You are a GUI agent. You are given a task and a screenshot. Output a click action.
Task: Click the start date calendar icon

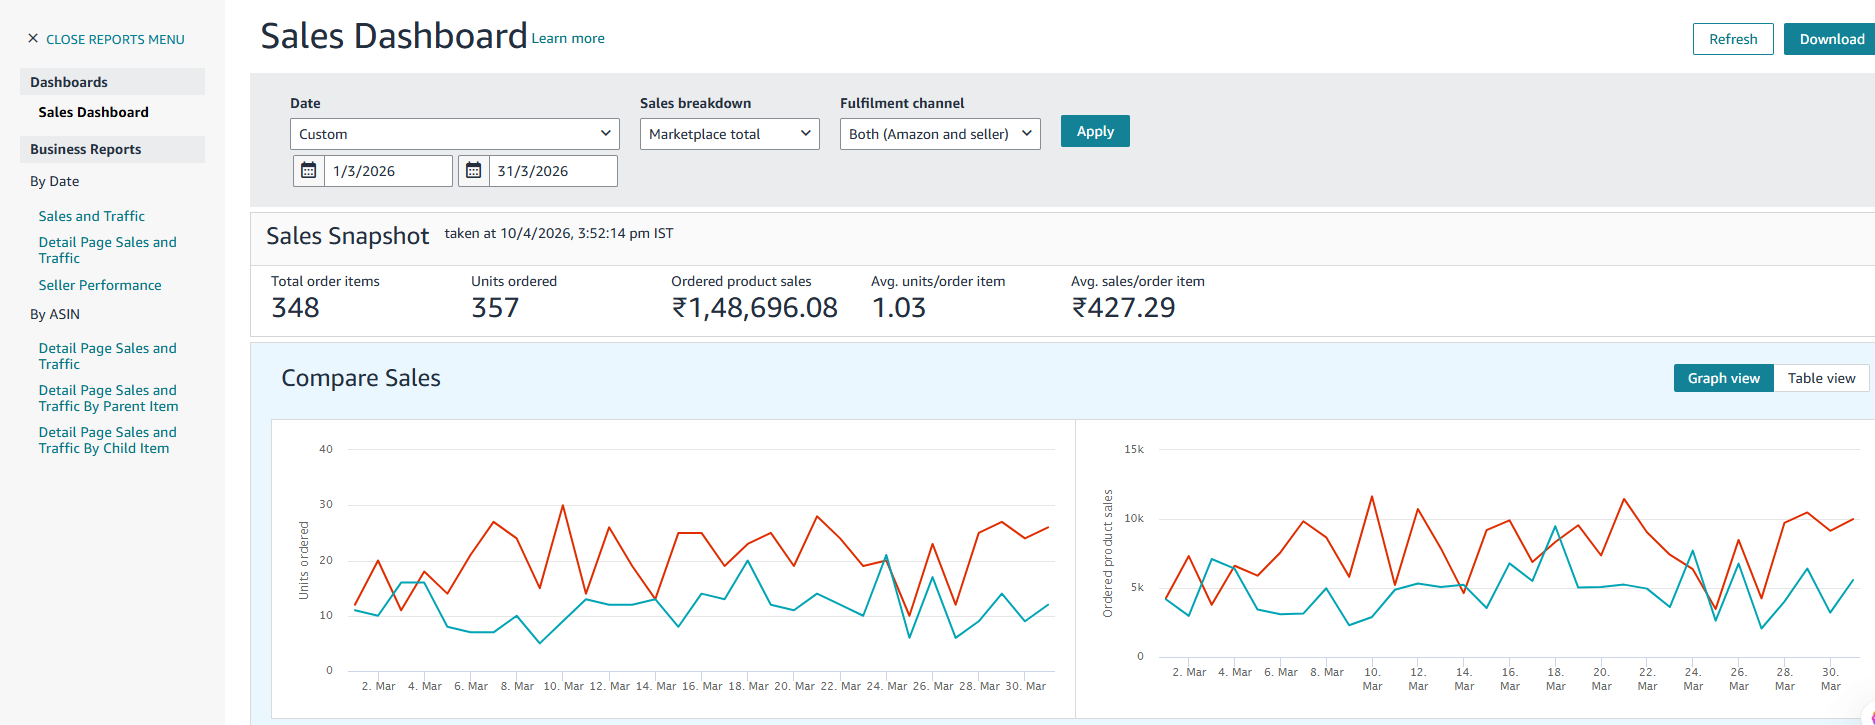coord(308,171)
